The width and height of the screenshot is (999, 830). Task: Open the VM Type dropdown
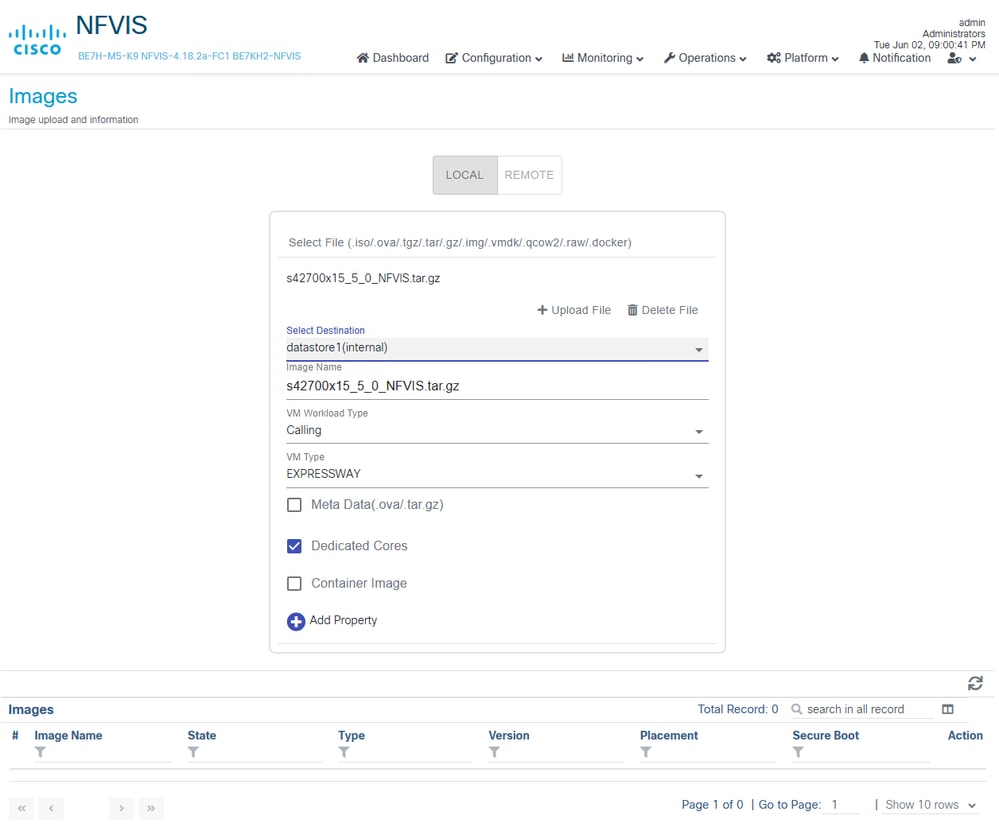[497, 475]
